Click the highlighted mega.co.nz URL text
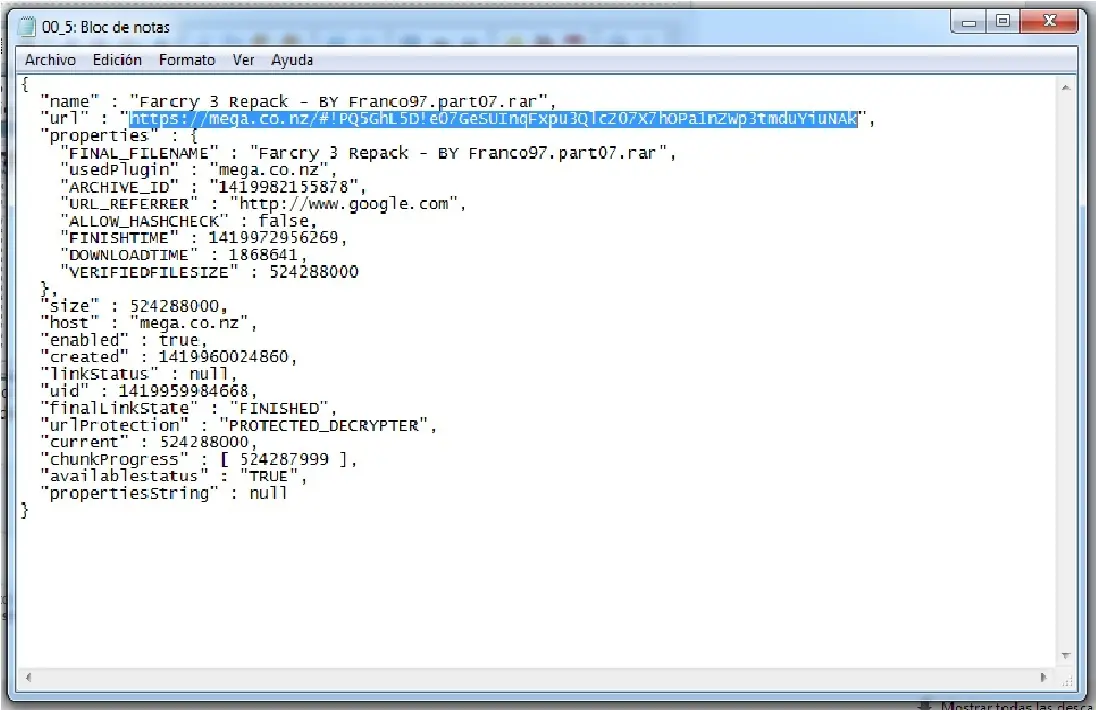The width and height of the screenshot is (1096, 710). [493, 119]
